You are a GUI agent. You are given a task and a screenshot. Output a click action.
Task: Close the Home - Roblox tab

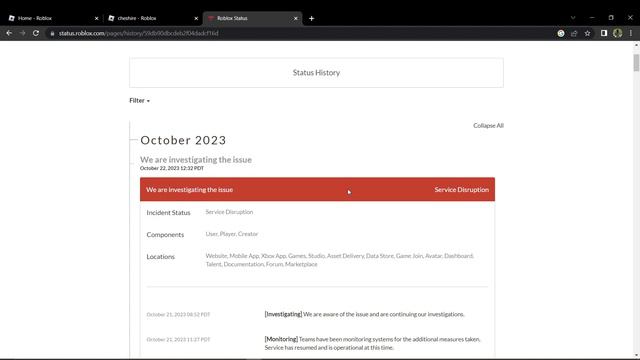point(97,18)
